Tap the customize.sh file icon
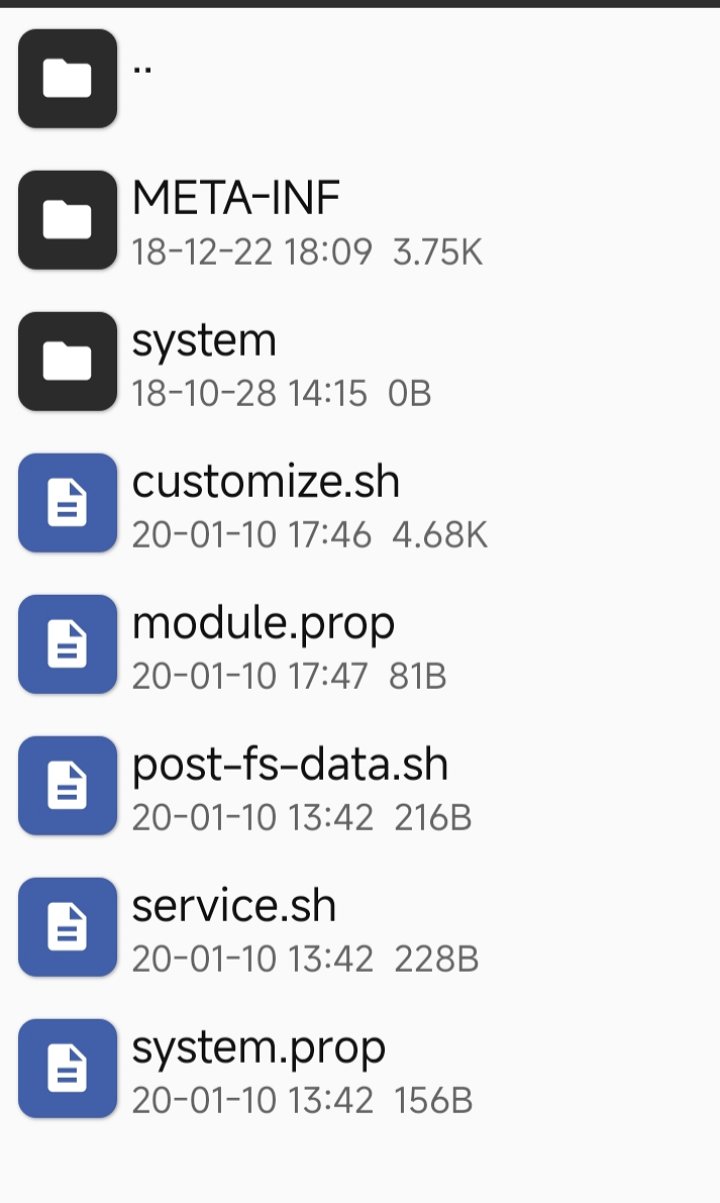The image size is (720, 1203). (x=67, y=502)
